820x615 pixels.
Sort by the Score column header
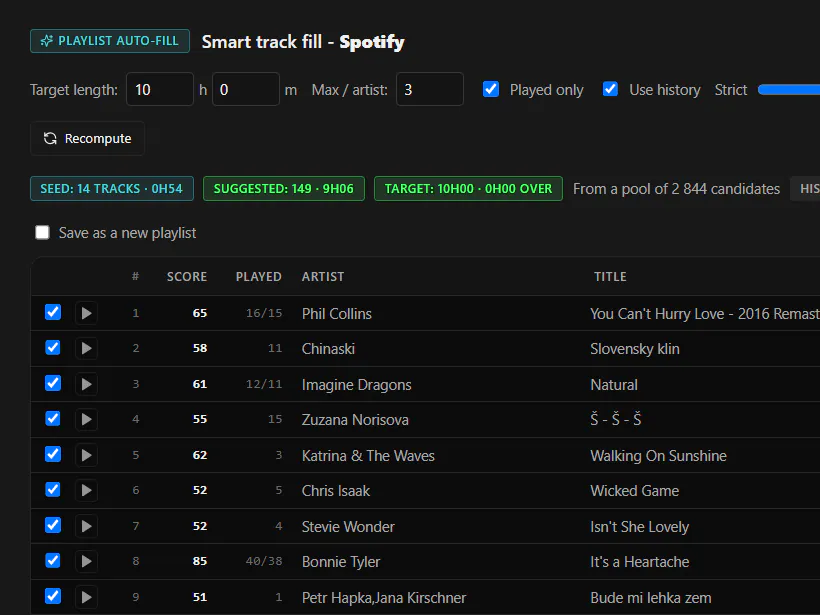tap(187, 277)
